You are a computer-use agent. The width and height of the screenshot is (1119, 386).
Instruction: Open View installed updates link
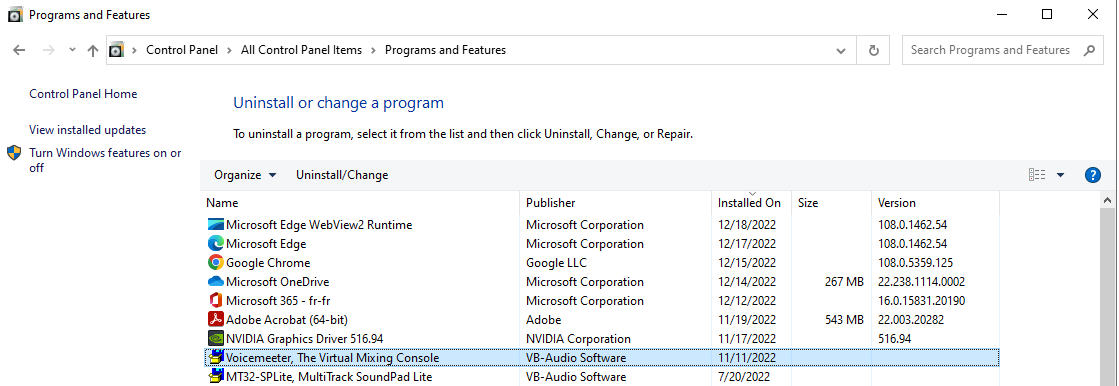pos(88,130)
